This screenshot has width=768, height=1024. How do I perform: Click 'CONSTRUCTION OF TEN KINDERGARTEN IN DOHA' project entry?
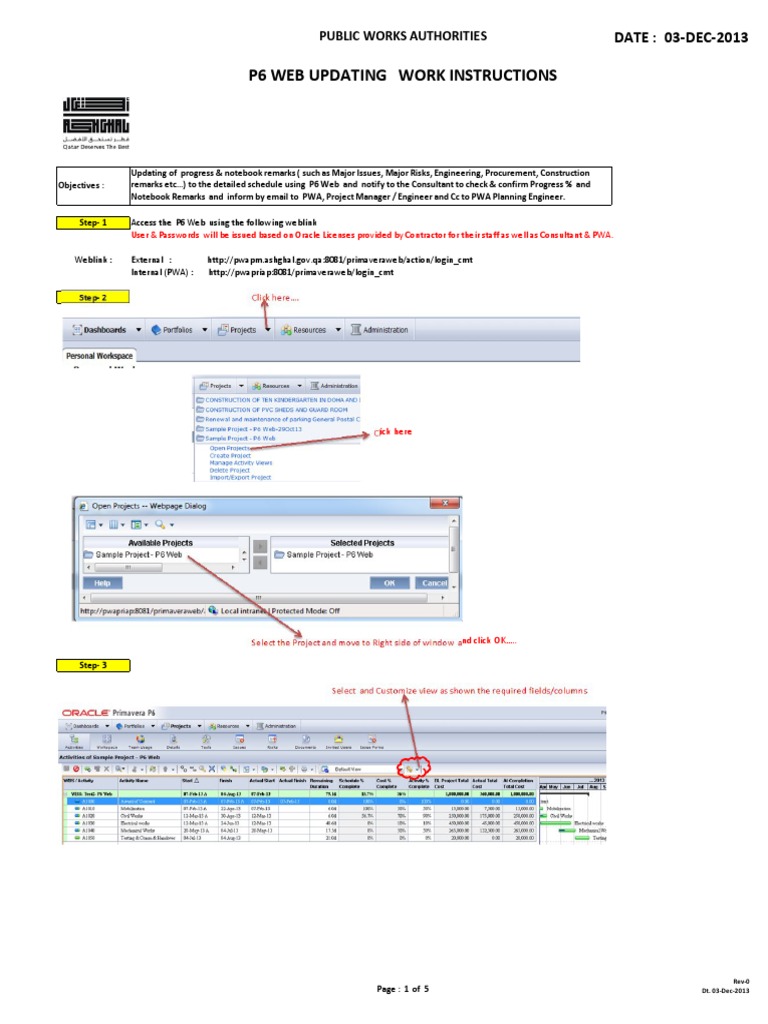pos(278,400)
